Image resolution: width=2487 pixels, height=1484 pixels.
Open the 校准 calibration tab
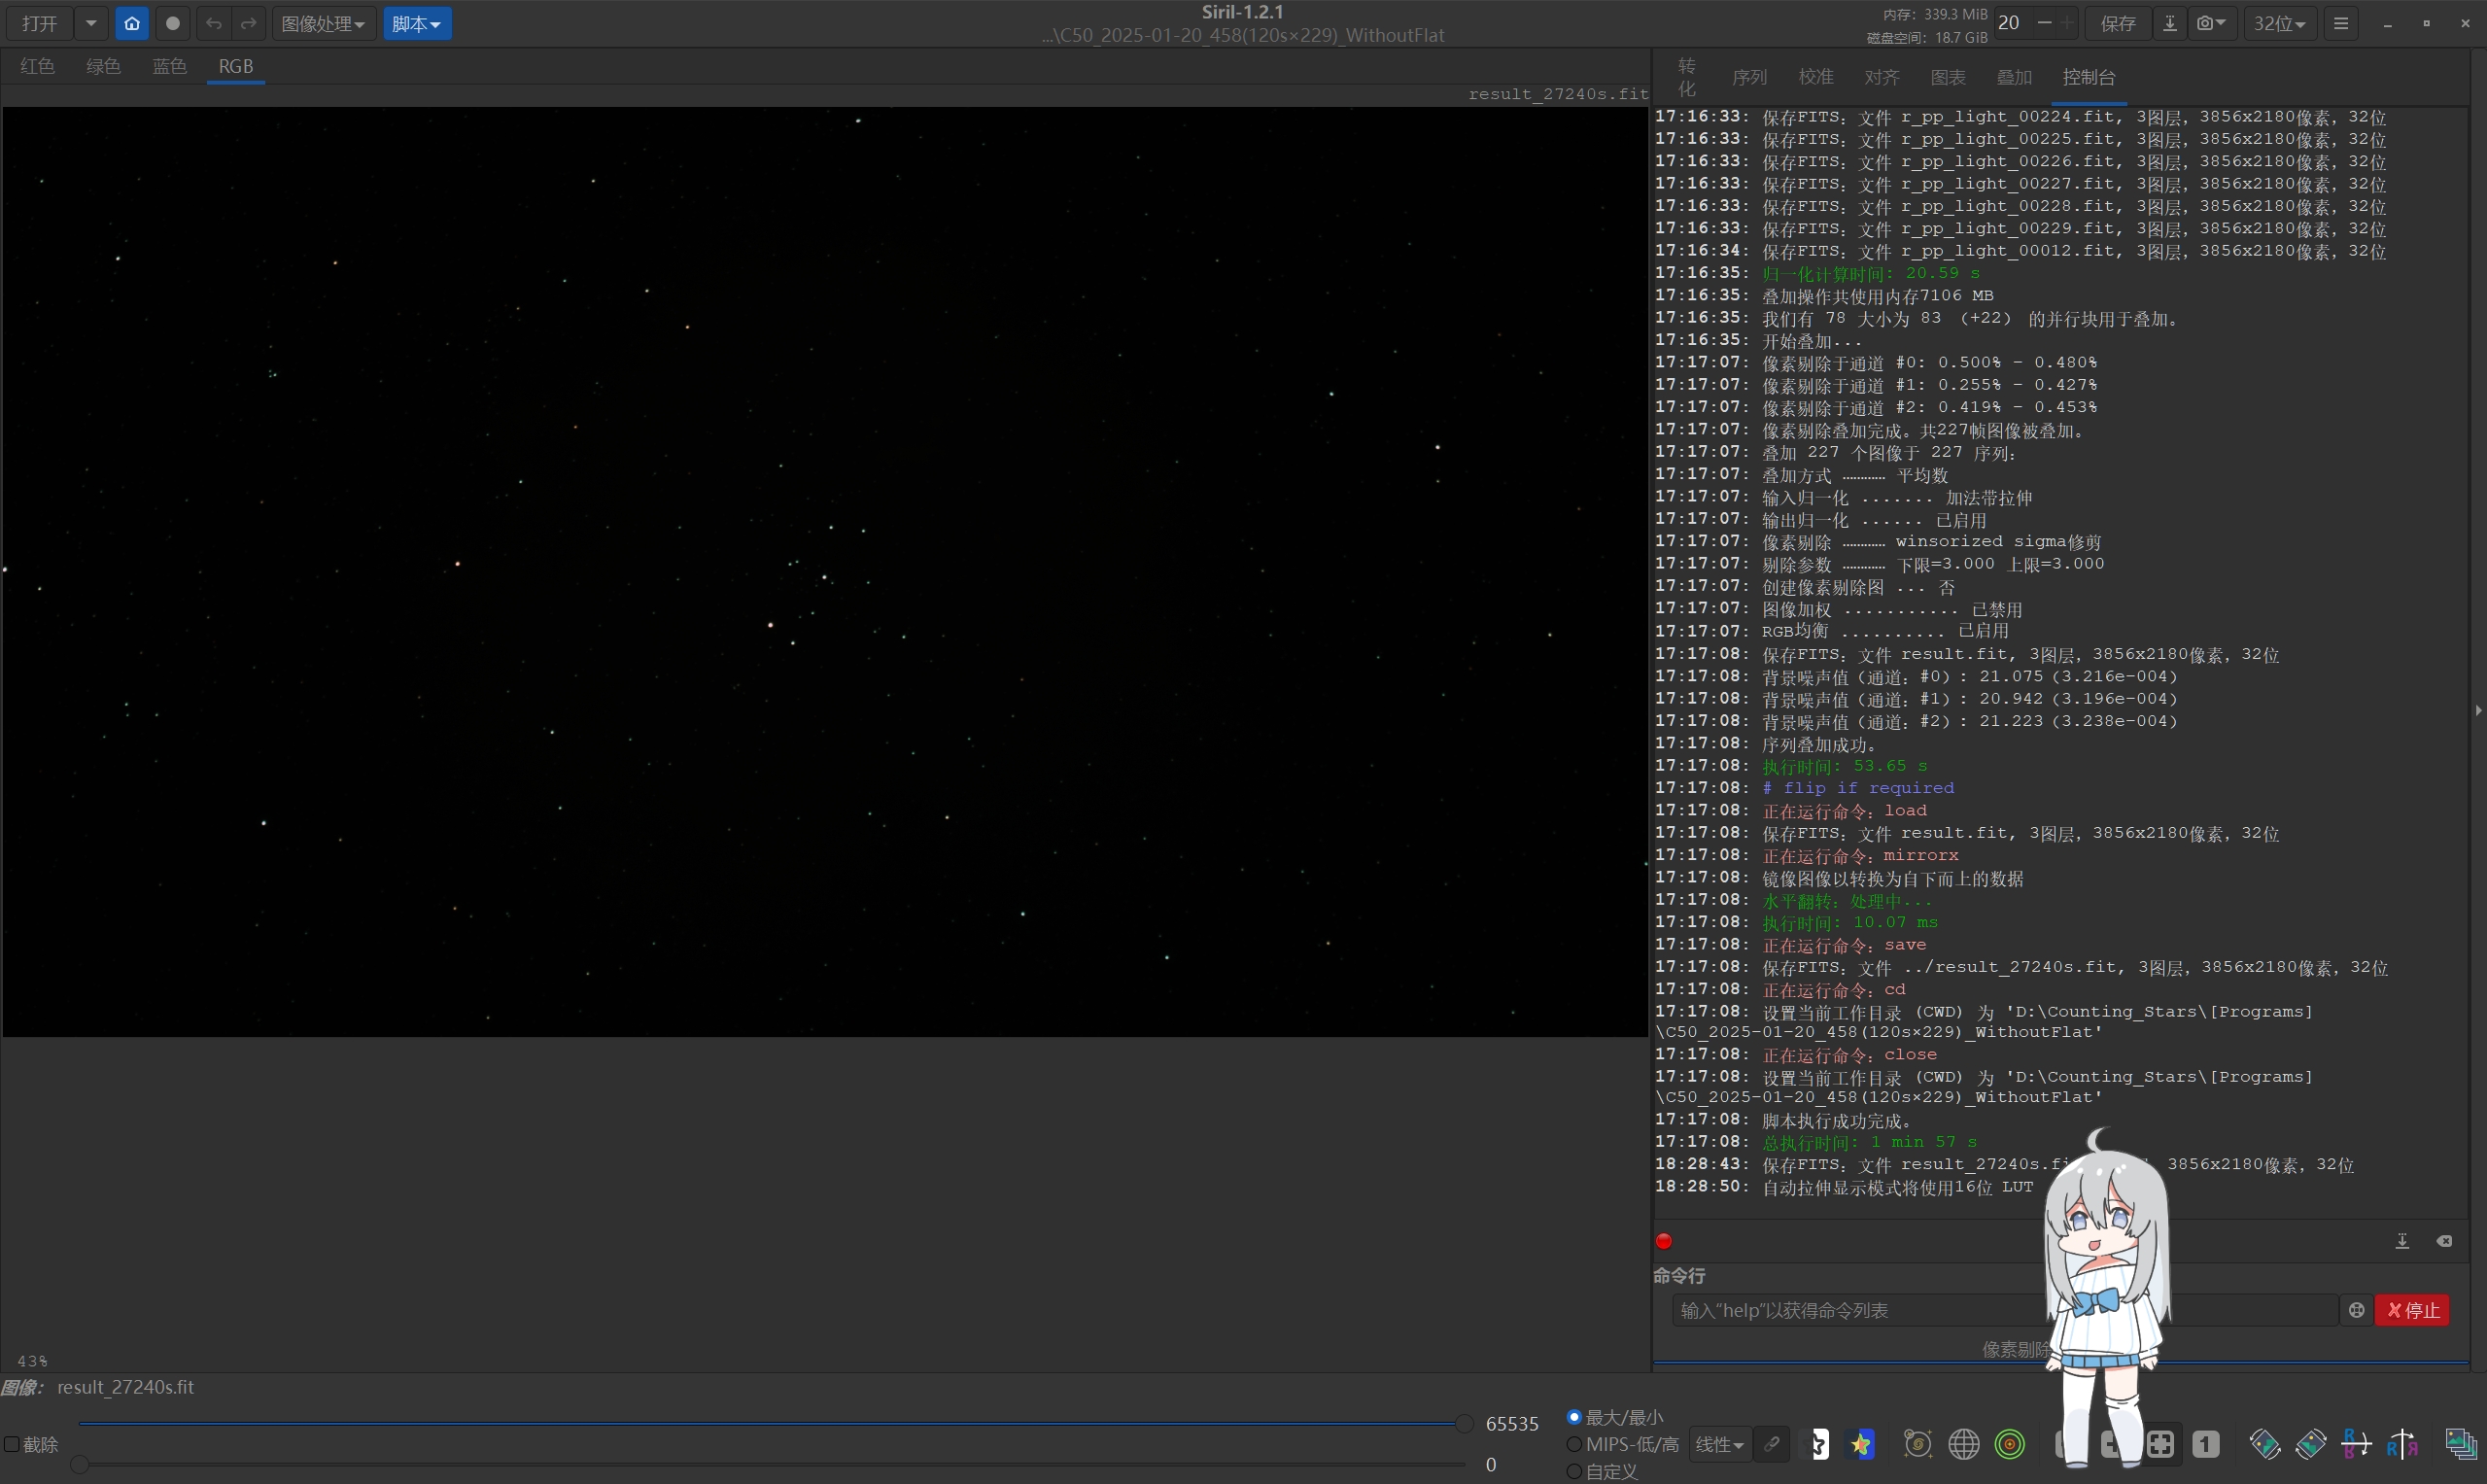point(1816,77)
